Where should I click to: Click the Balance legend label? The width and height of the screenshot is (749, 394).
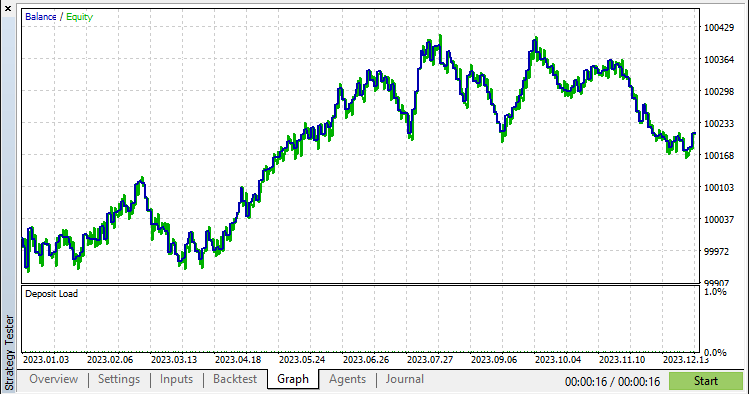point(41,17)
